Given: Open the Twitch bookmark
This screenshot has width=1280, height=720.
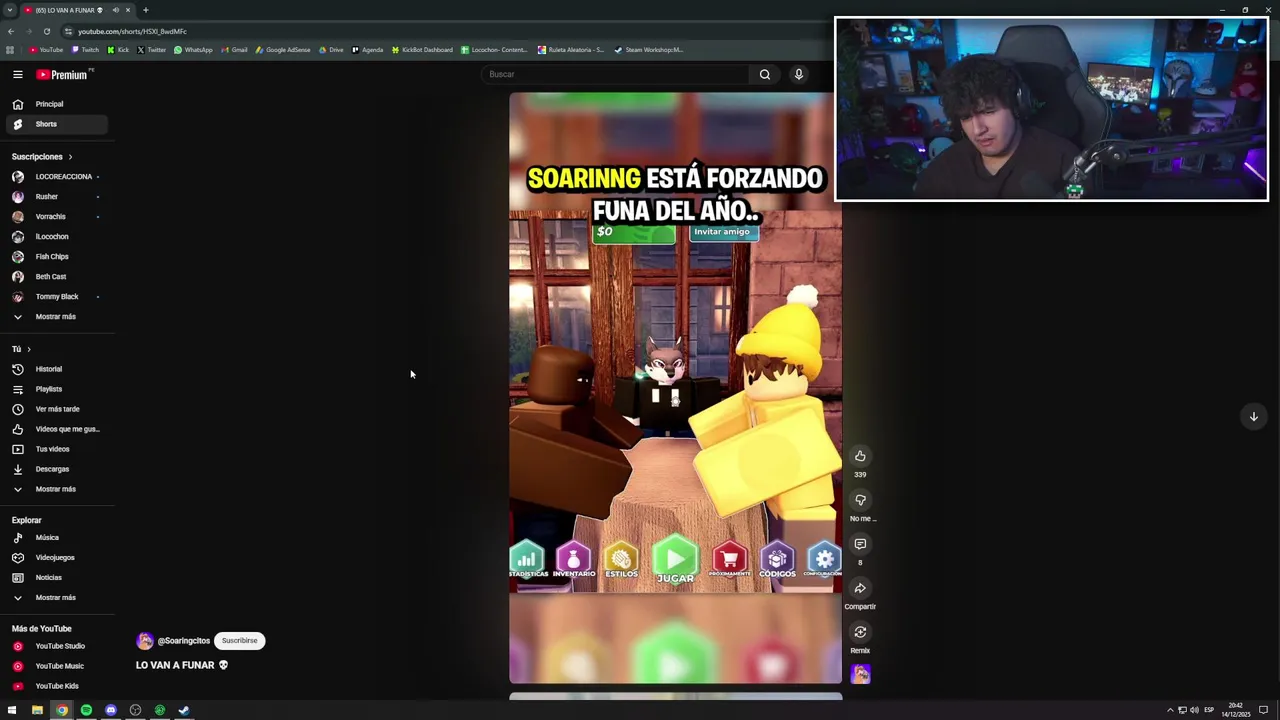Looking at the screenshot, I should (85, 50).
